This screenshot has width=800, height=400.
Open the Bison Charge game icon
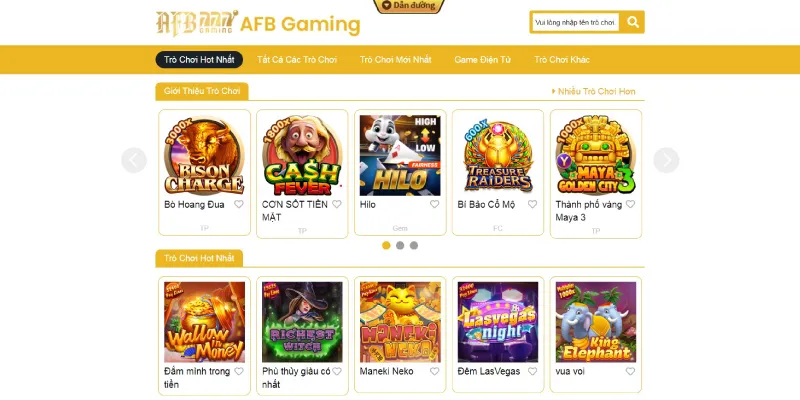[x=204, y=156]
